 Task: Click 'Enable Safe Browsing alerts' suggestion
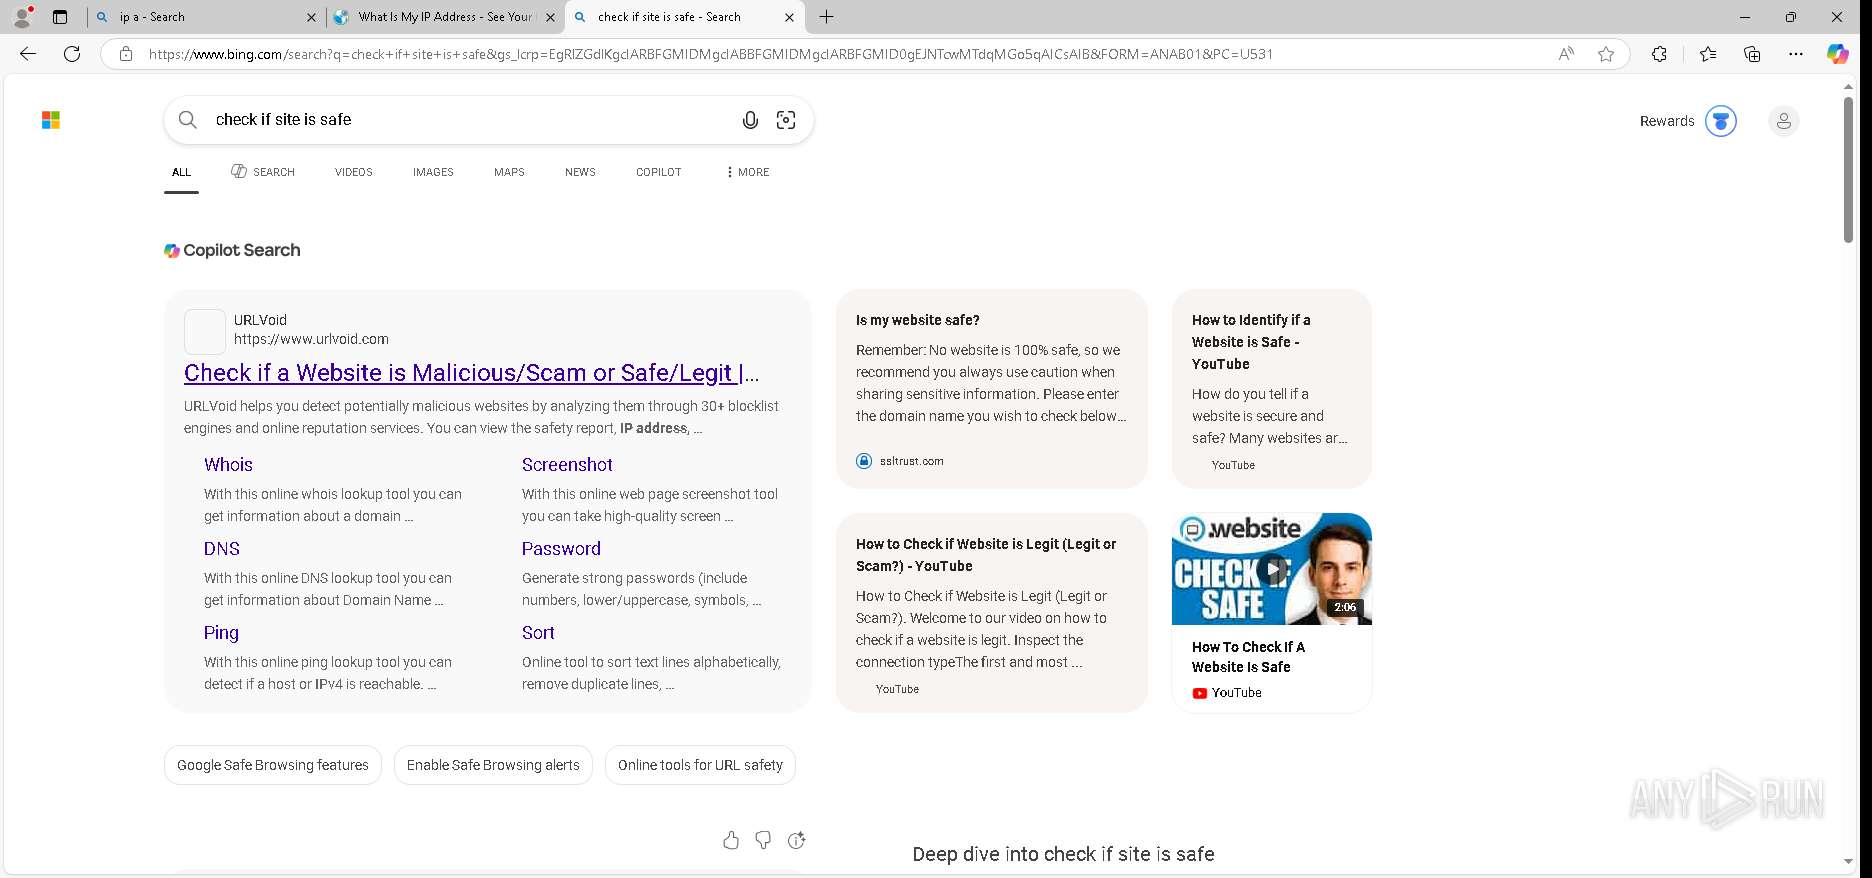[x=493, y=765]
